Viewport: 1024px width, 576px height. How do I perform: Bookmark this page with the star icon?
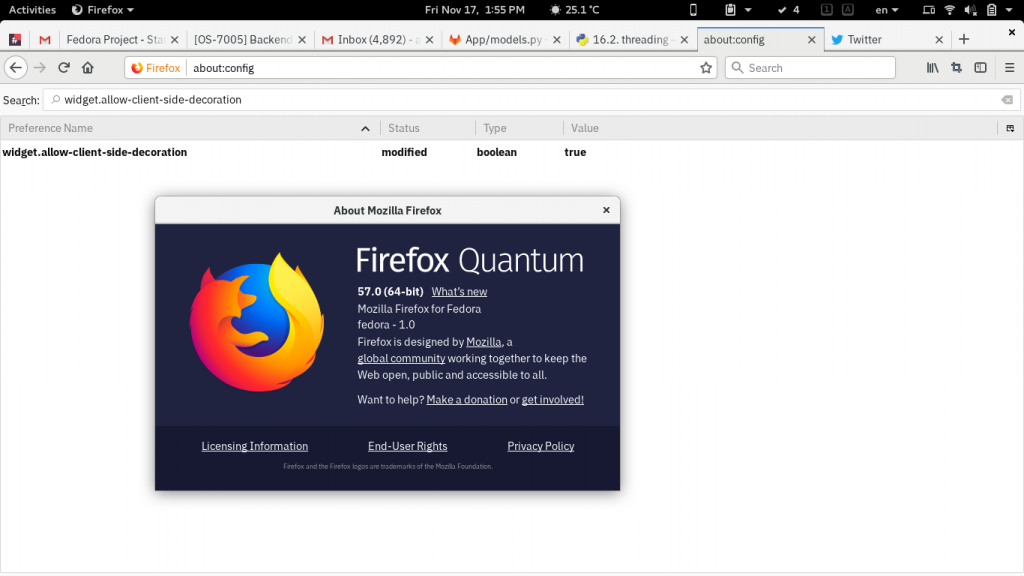tap(706, 68)
